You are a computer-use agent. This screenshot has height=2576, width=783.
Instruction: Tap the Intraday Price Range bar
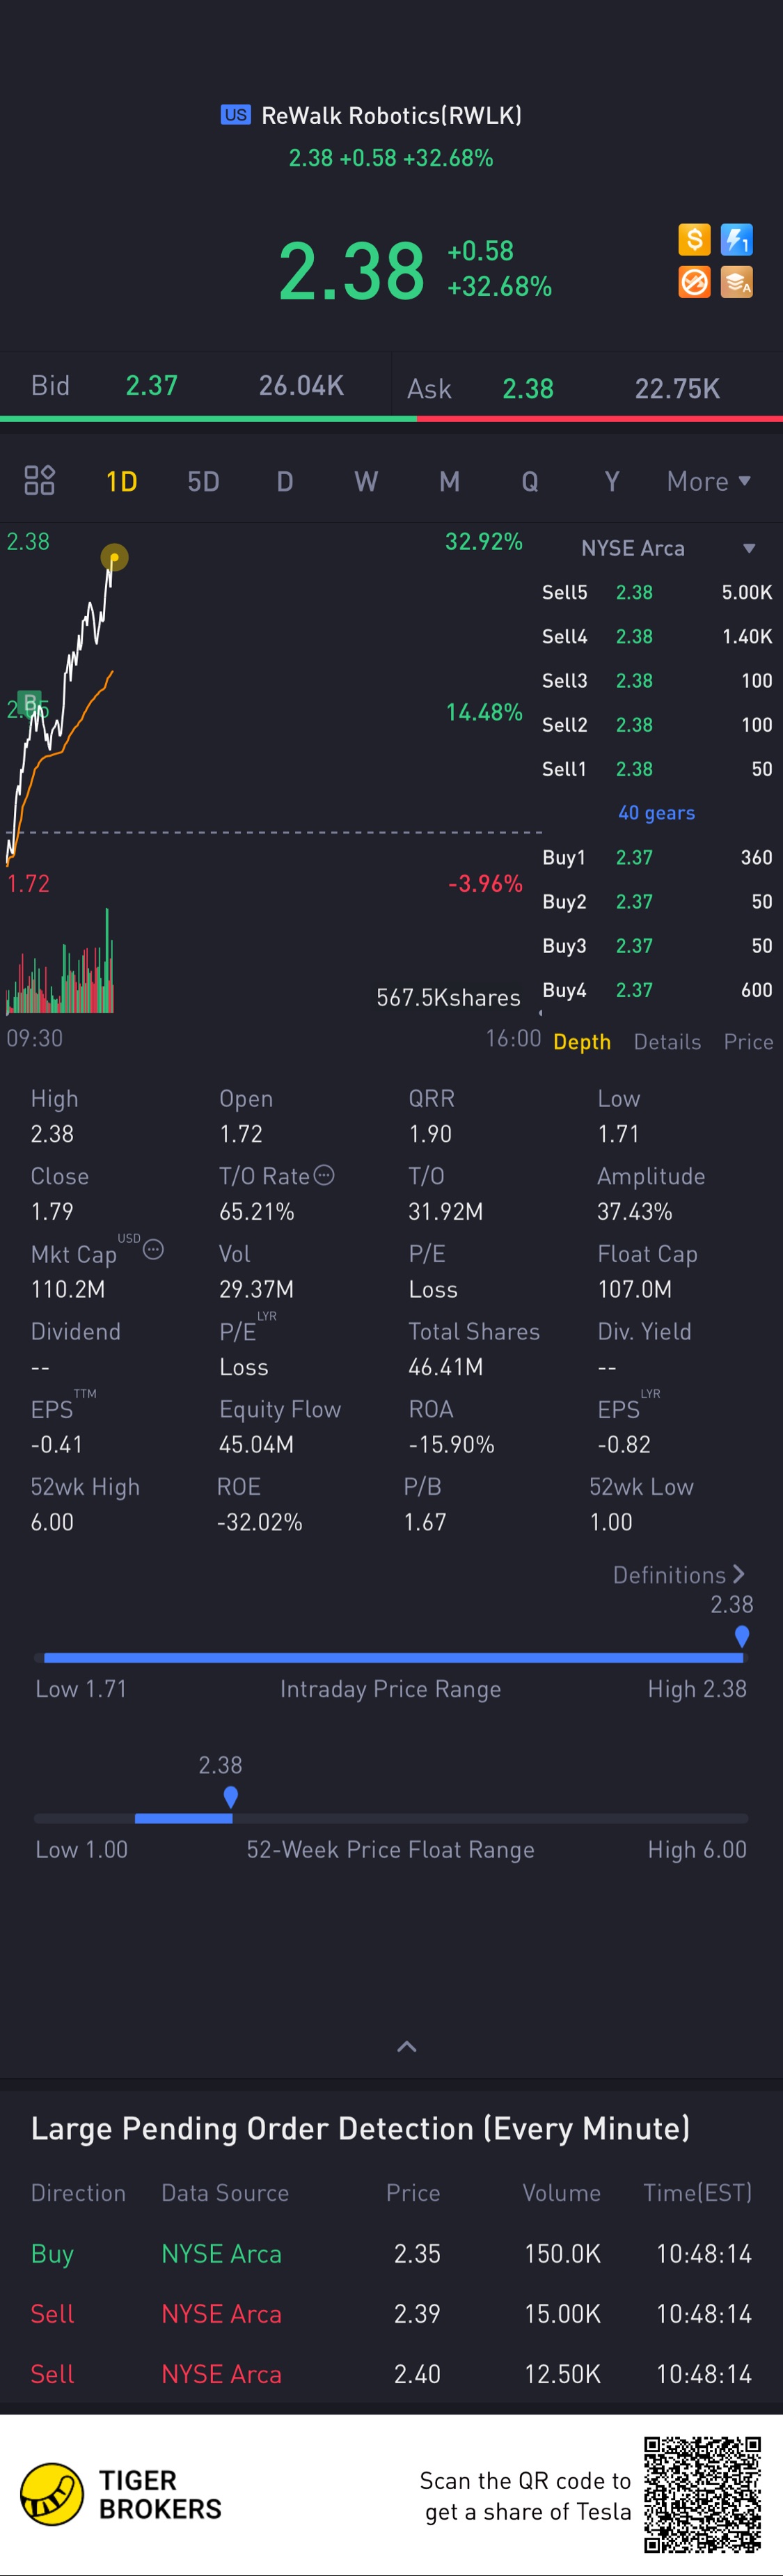391,1658
